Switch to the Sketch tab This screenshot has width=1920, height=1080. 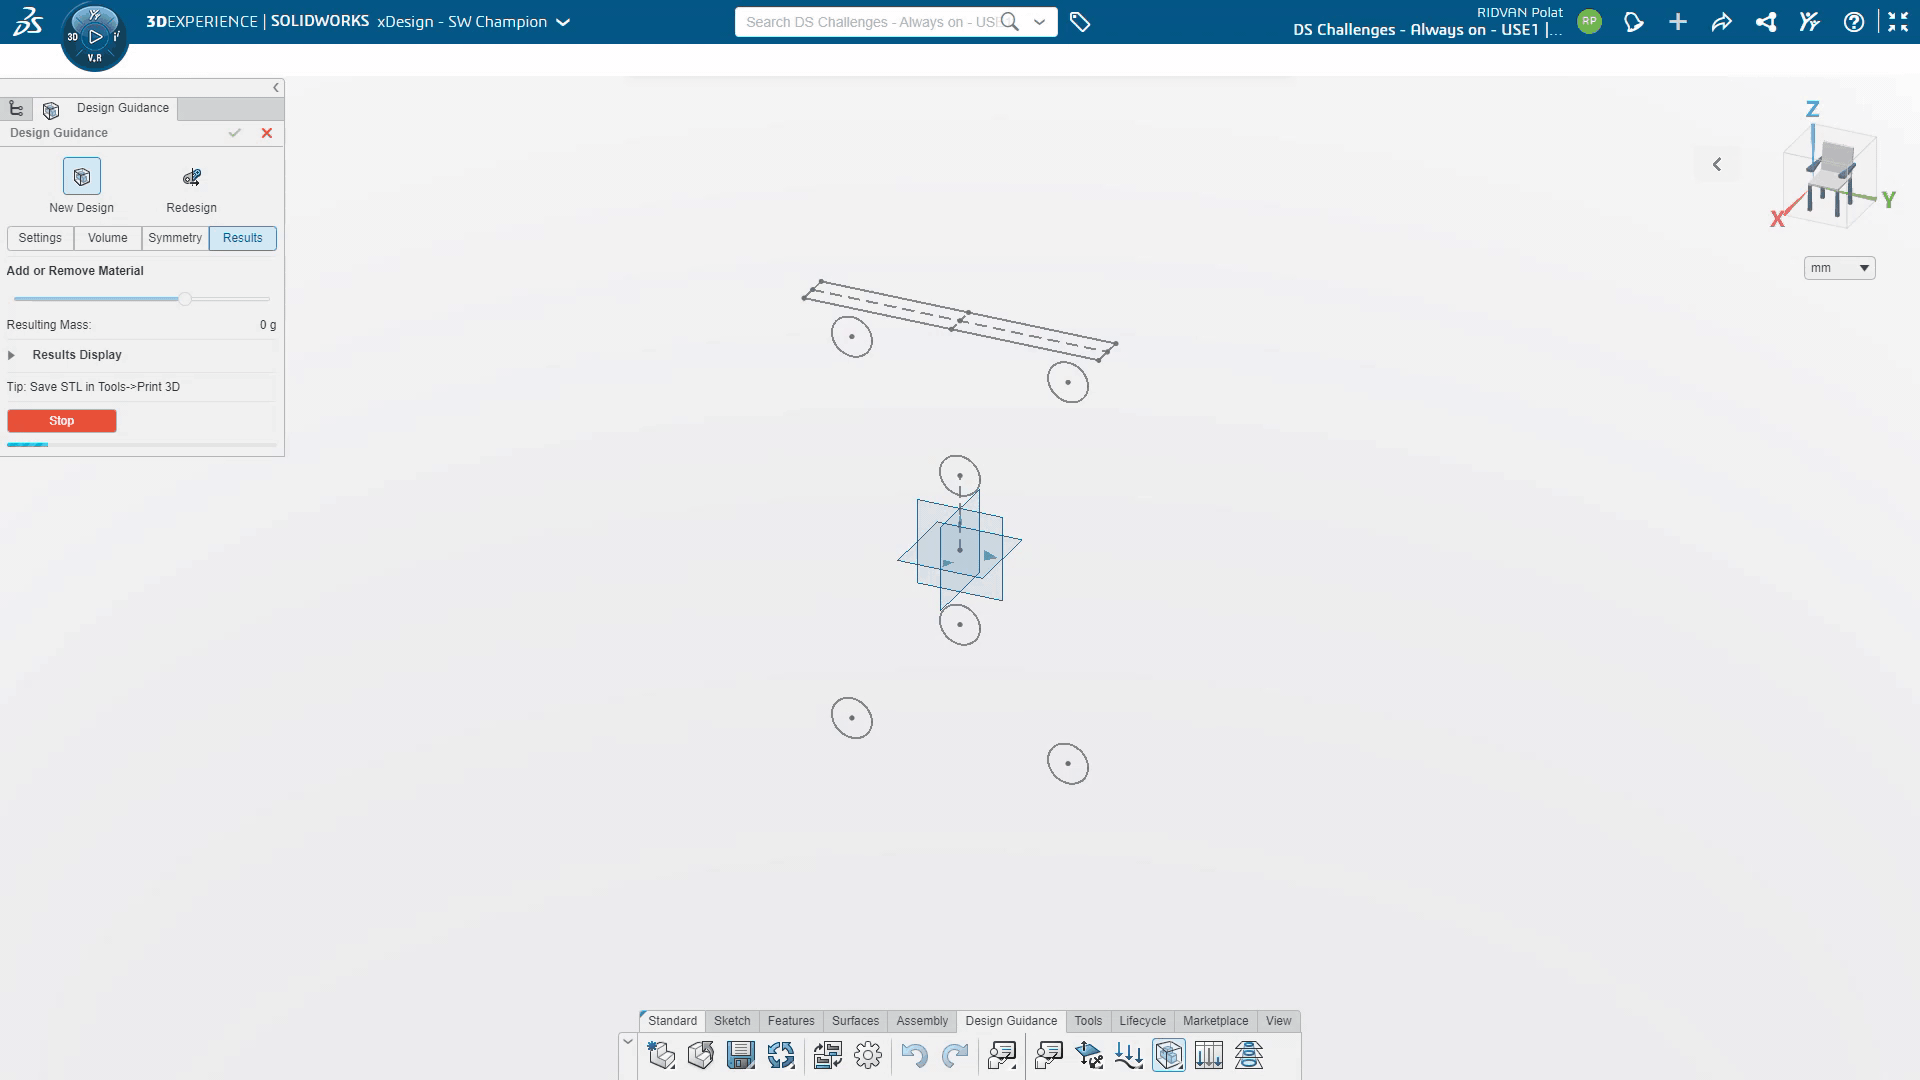(732, 1021)
